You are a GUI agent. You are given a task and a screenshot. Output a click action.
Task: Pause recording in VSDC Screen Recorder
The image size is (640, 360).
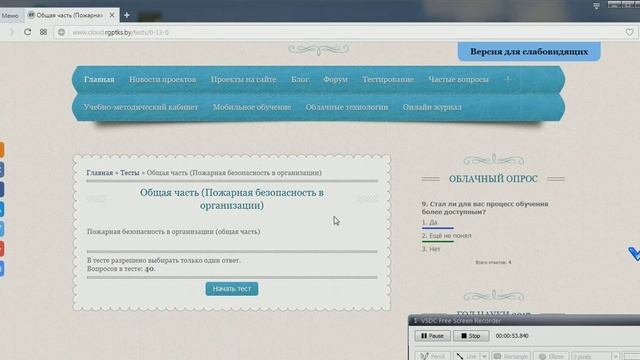[433, 336]
